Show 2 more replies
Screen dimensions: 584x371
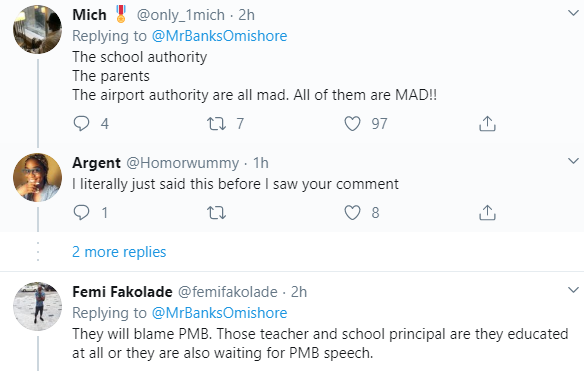[x=119, y=252]
